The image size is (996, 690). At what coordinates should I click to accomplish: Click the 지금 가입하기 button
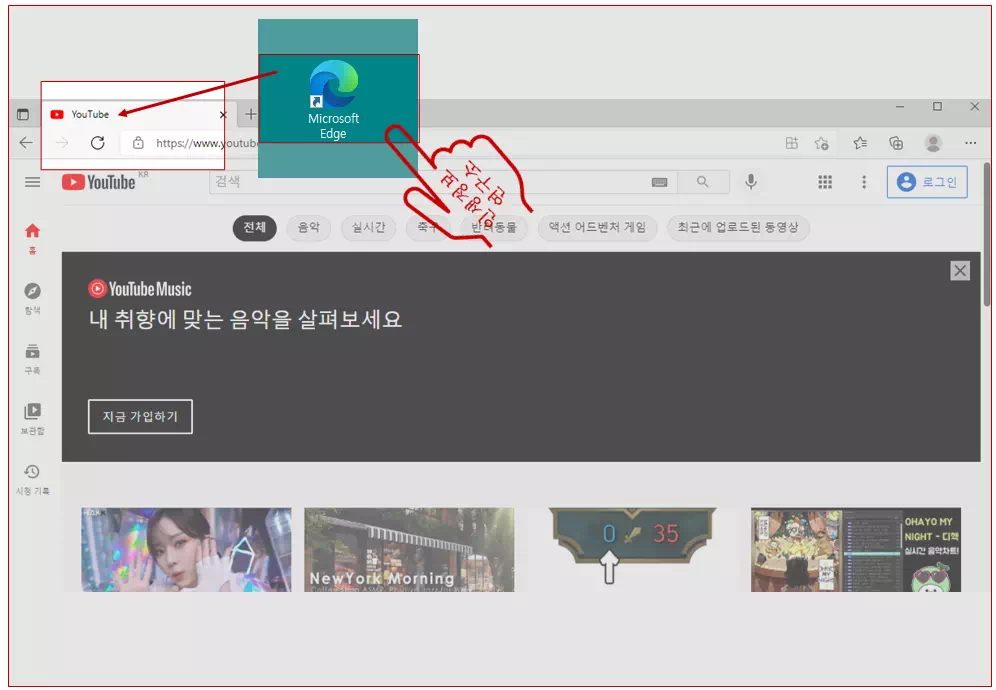(140, 417)
